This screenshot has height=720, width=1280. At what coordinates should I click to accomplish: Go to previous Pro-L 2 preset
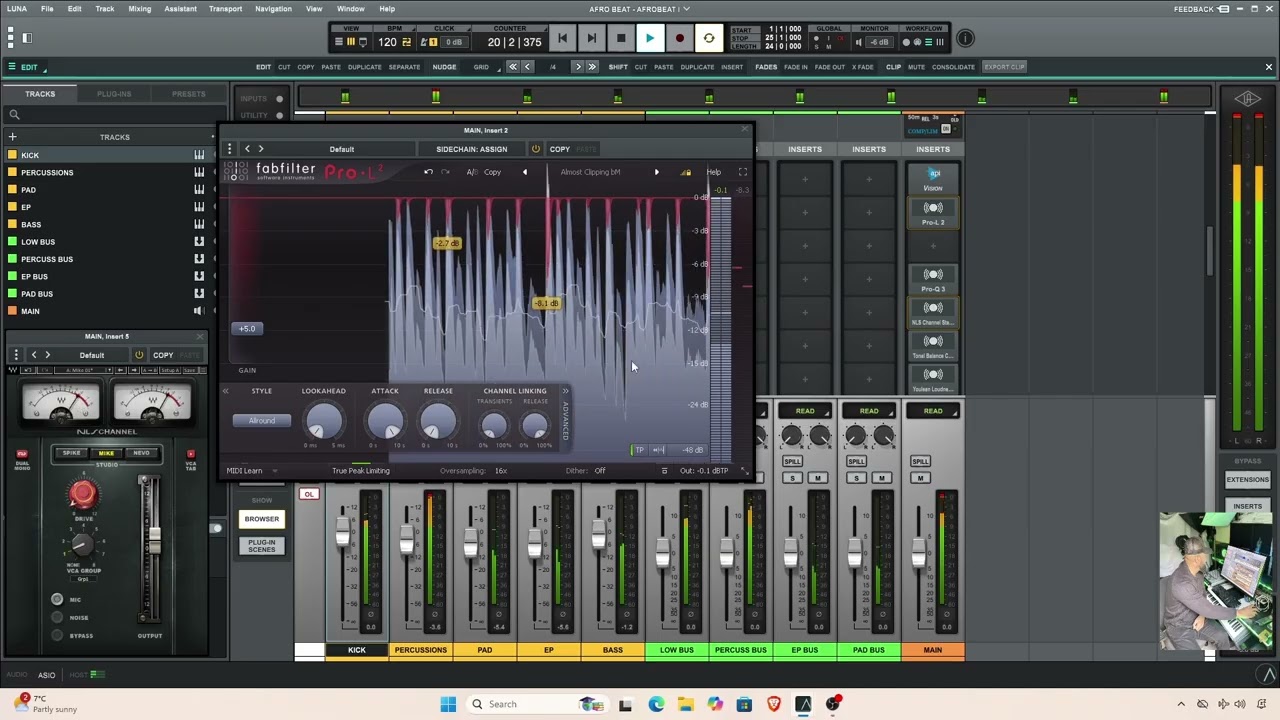524,172
